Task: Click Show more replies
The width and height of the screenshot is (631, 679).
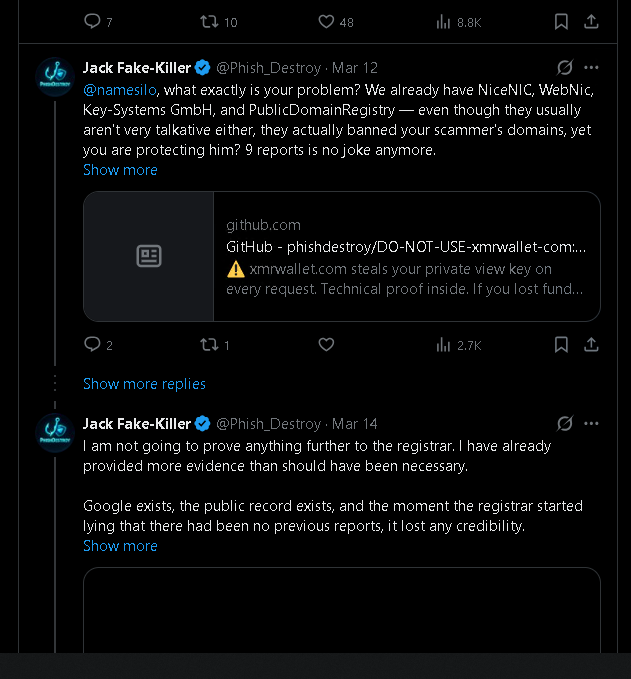Action: coord(144,384)
